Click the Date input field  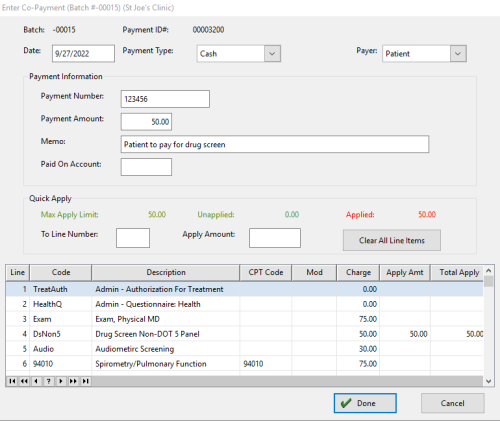(83, 53)
